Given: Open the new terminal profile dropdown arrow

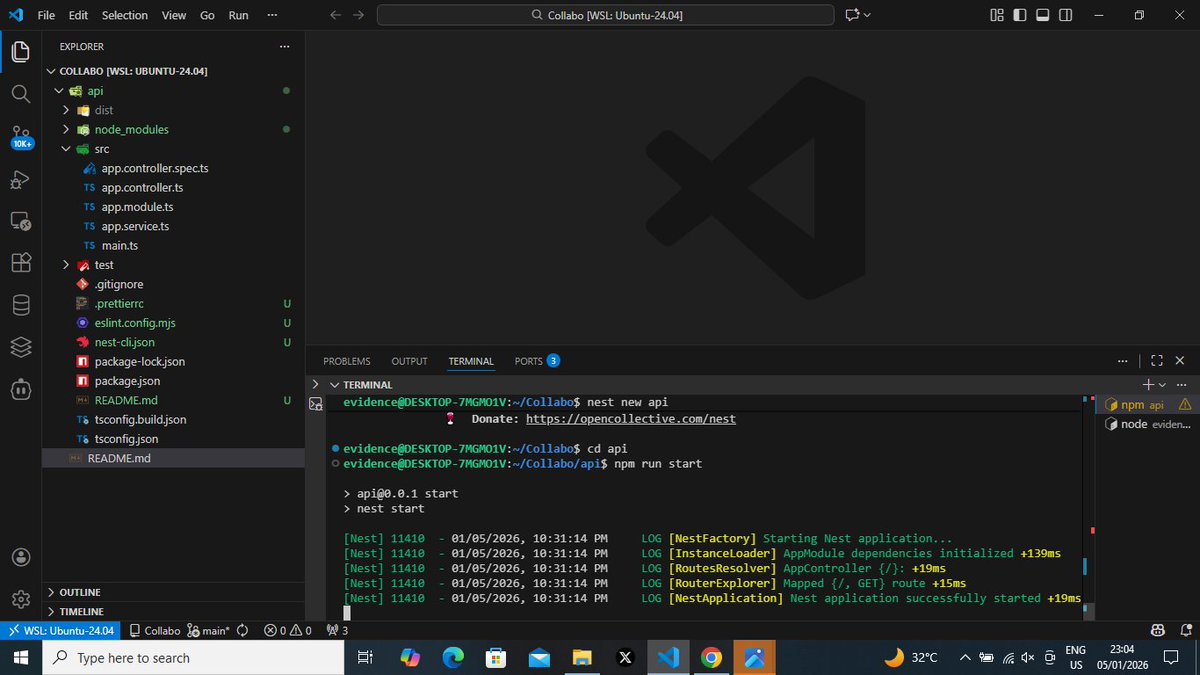Looking at the screenshot, I should point(1163,384).
